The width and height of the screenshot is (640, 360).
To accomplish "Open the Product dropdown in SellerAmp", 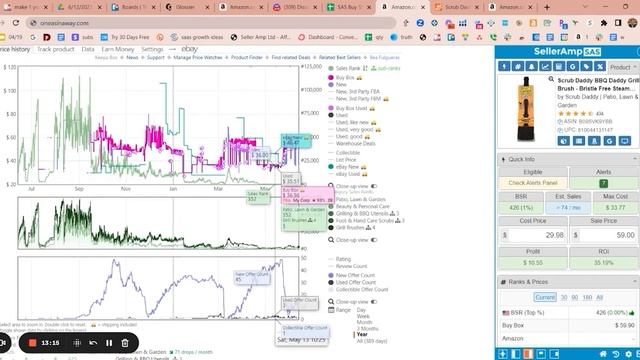I will click(x=623, y=67).
